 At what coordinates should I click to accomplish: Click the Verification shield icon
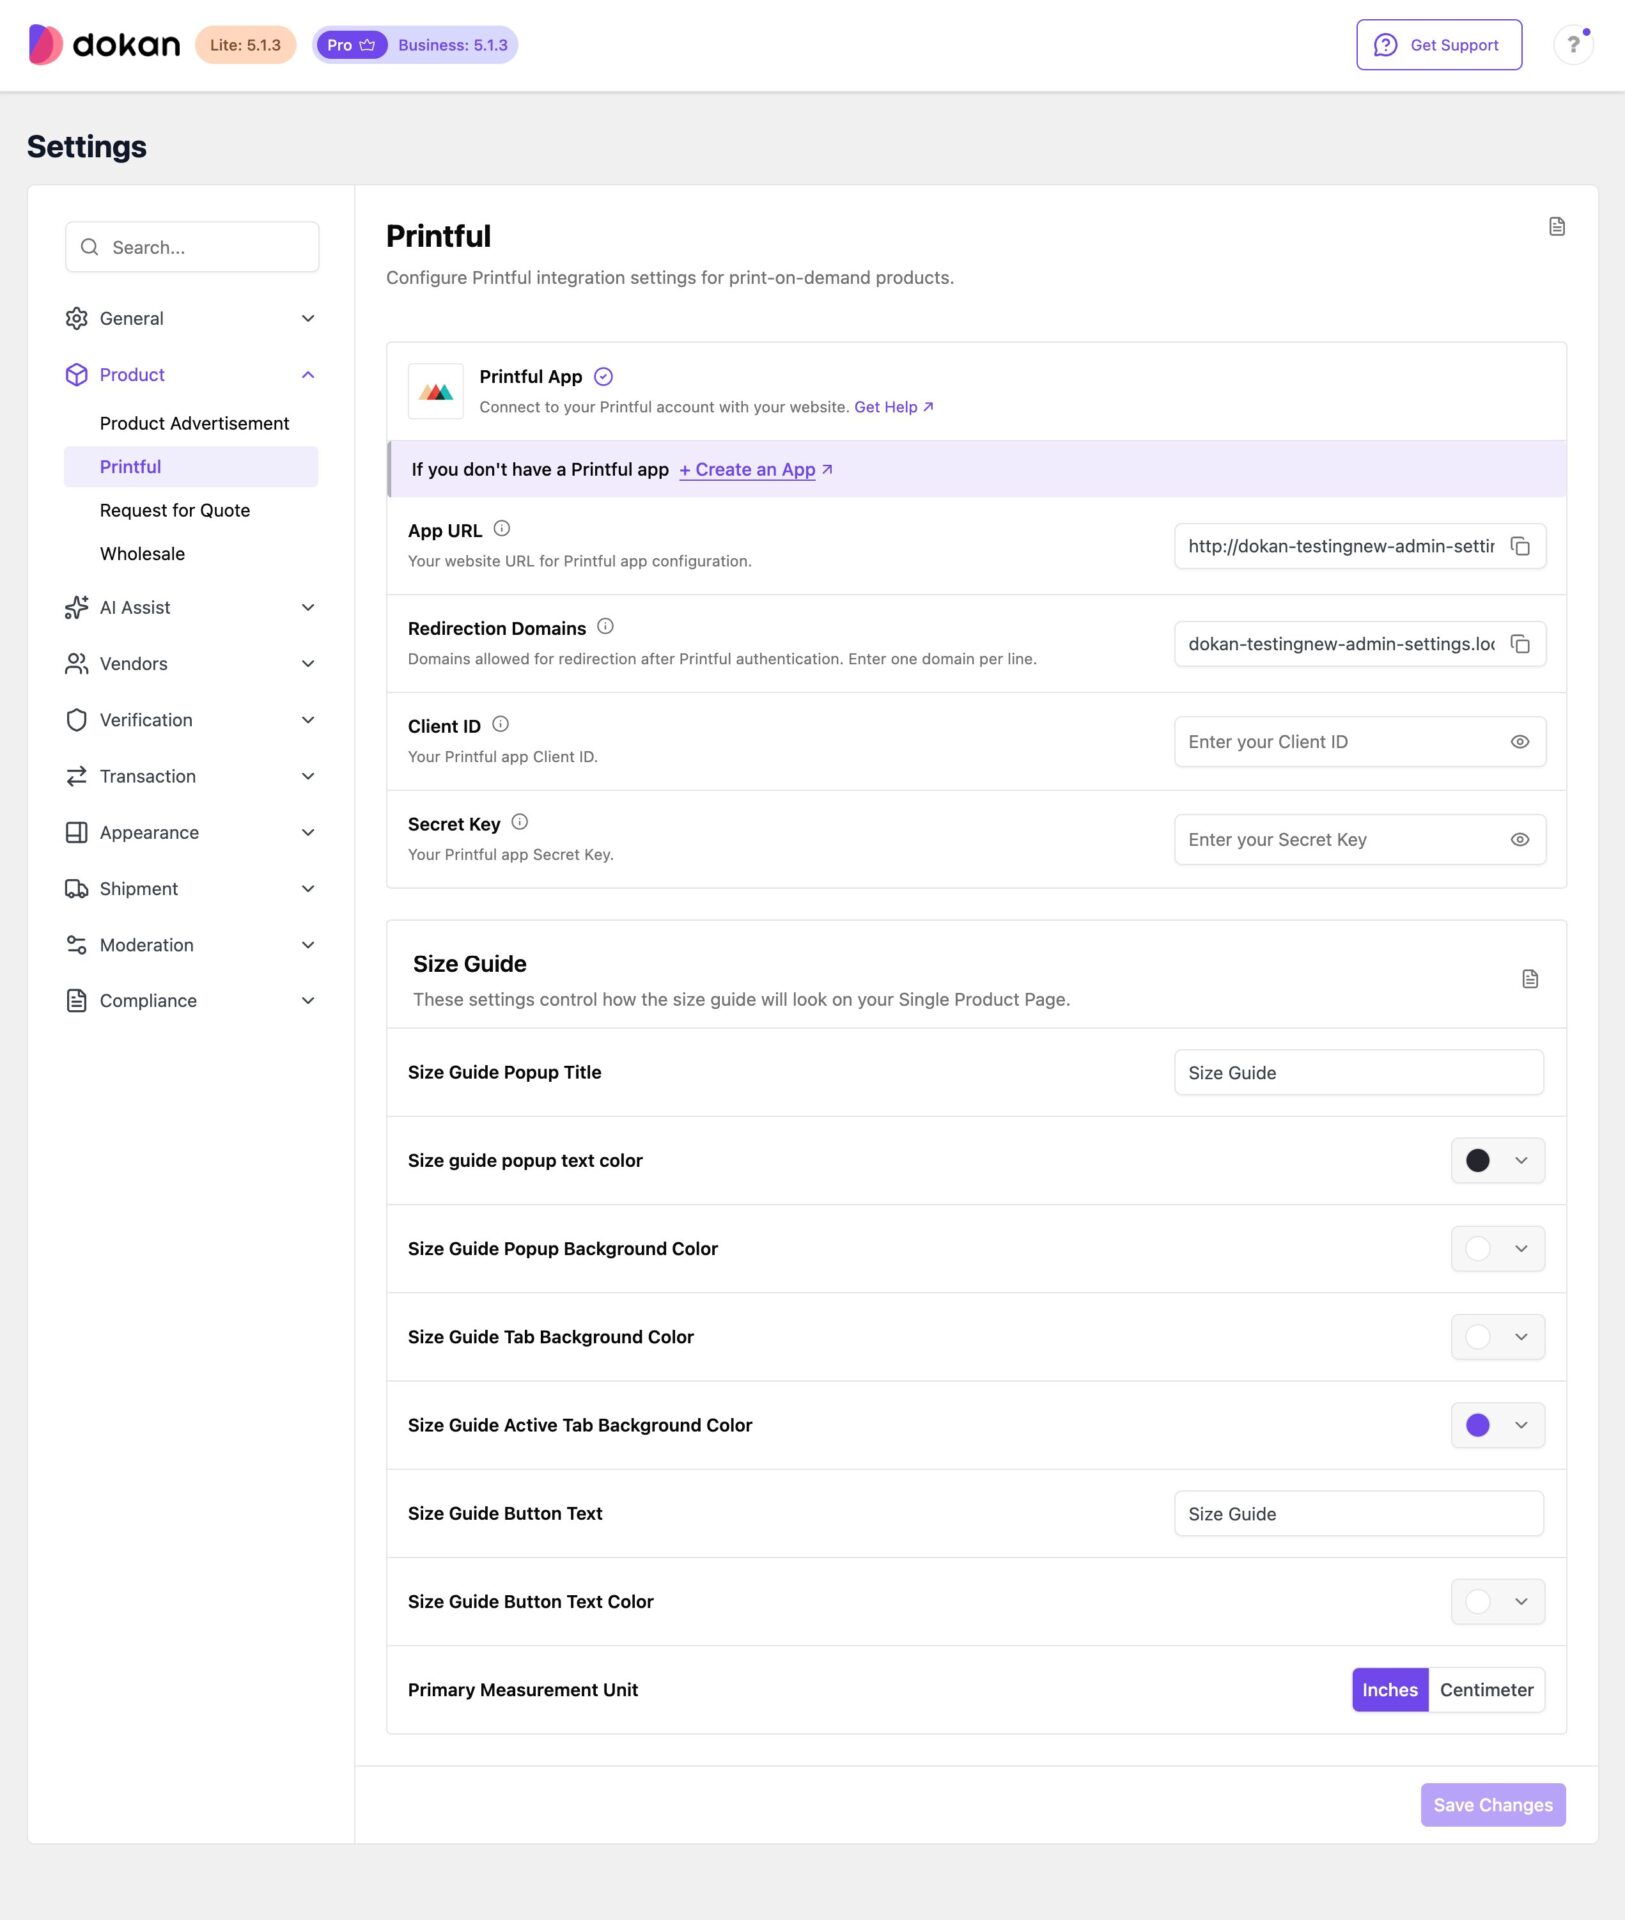pyautogui.click(x=77, y=720)
